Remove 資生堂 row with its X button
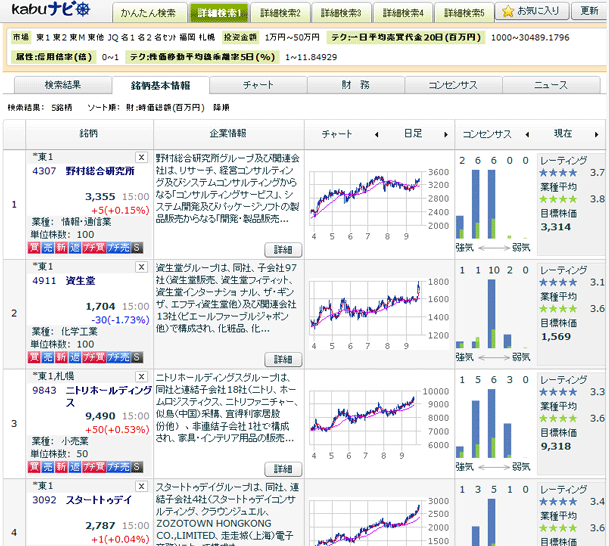610x546 pixels. [141, 267]
